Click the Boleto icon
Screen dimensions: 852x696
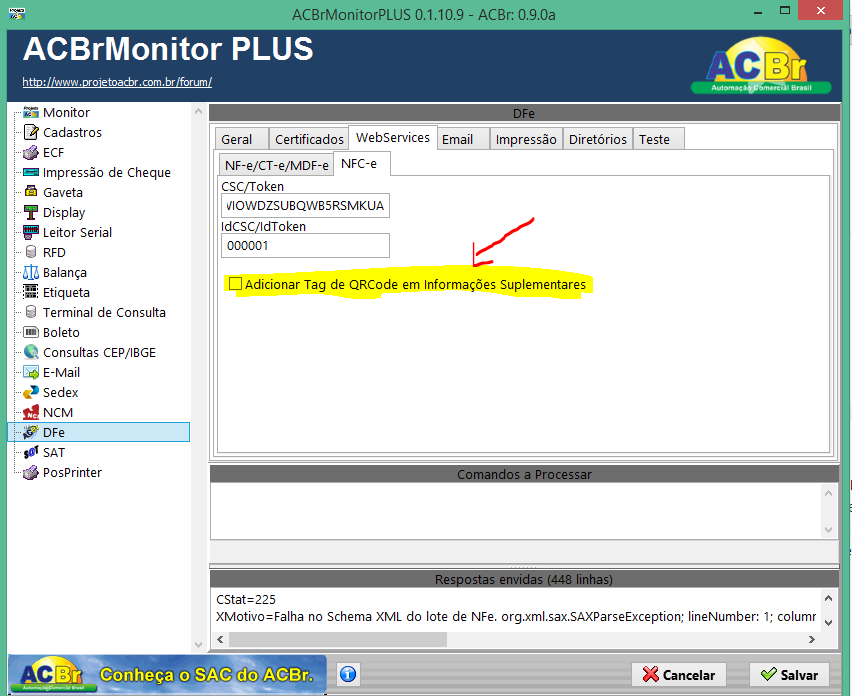click(31, 332)
